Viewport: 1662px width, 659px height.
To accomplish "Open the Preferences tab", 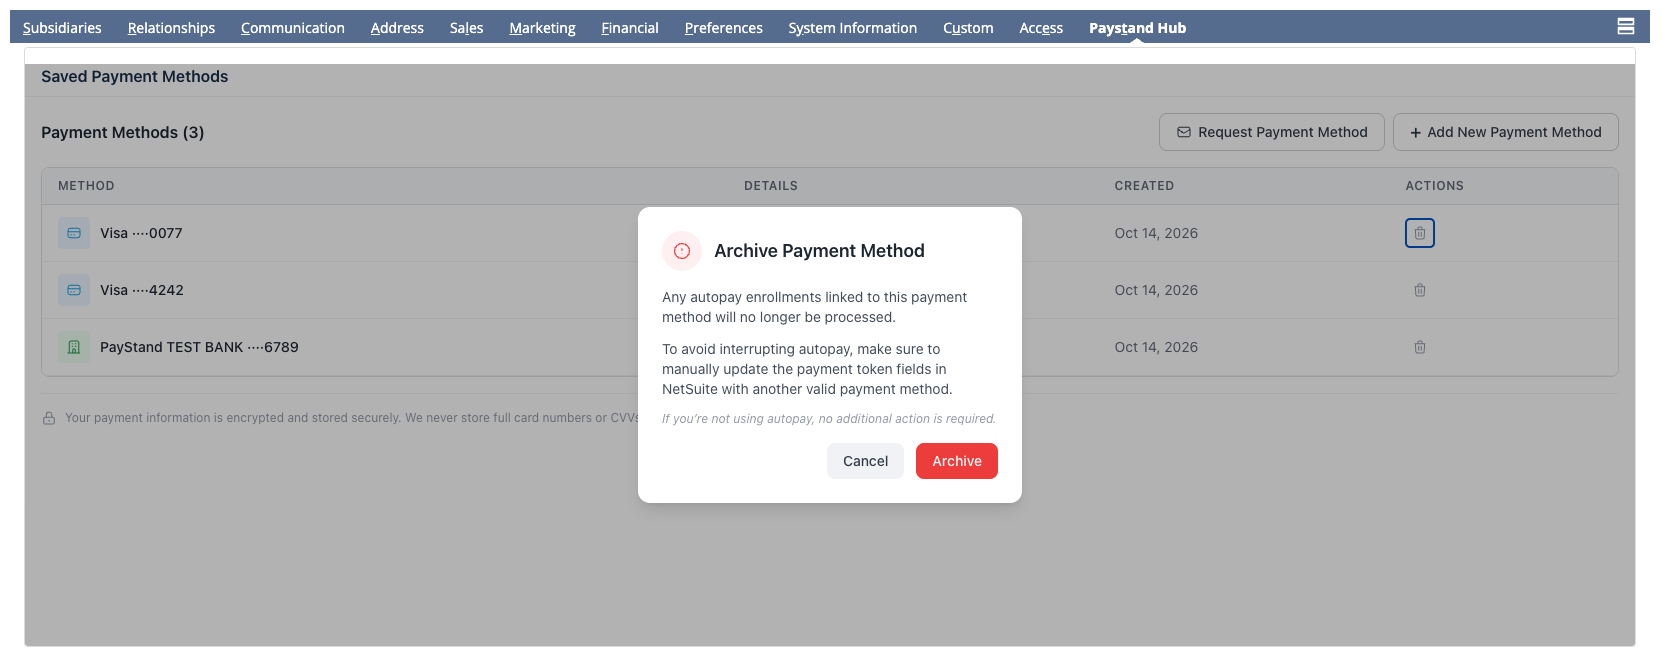I will tap(724, 28).
